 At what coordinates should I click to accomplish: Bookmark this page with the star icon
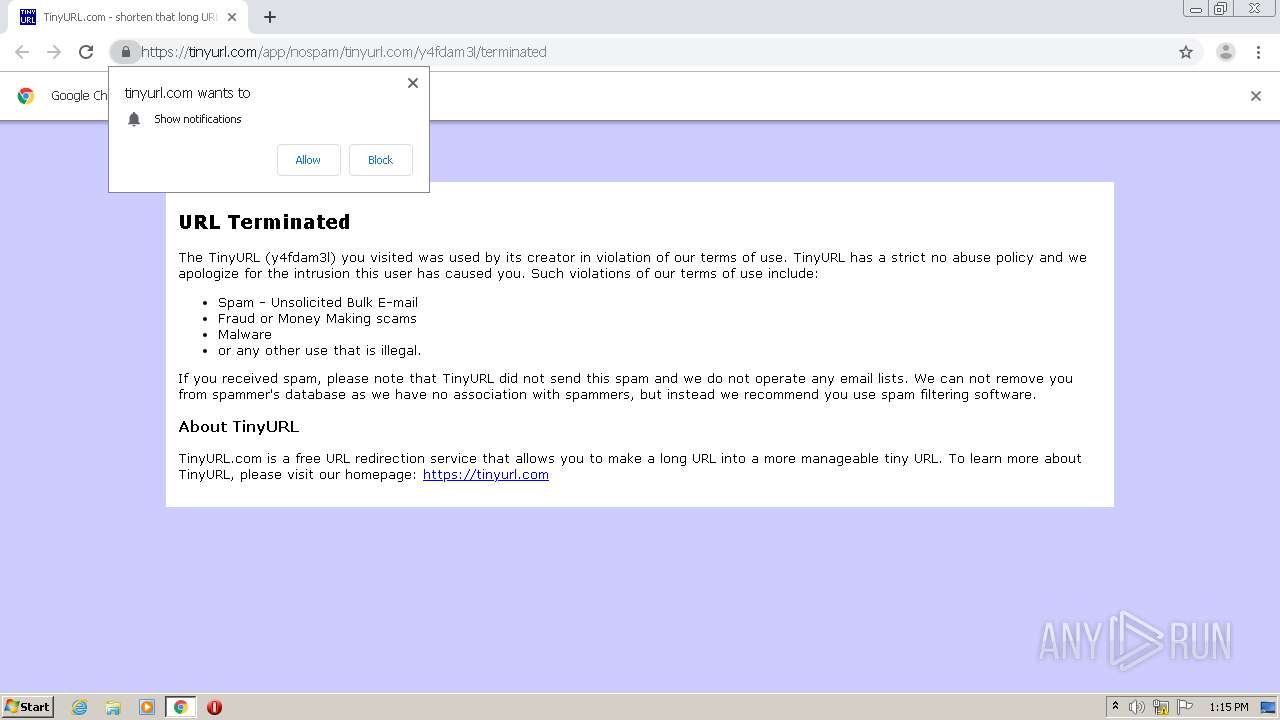pyautogui.click(x=1186, y=52)
